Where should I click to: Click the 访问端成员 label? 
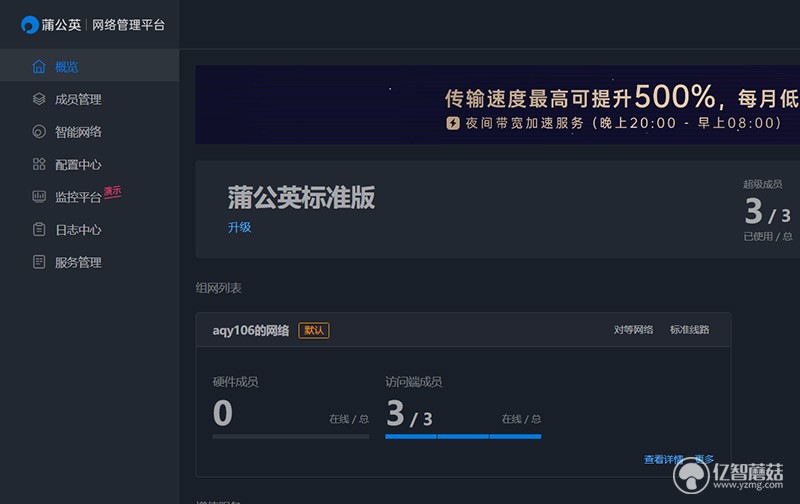pyautogui.click(x=414, y=382)
